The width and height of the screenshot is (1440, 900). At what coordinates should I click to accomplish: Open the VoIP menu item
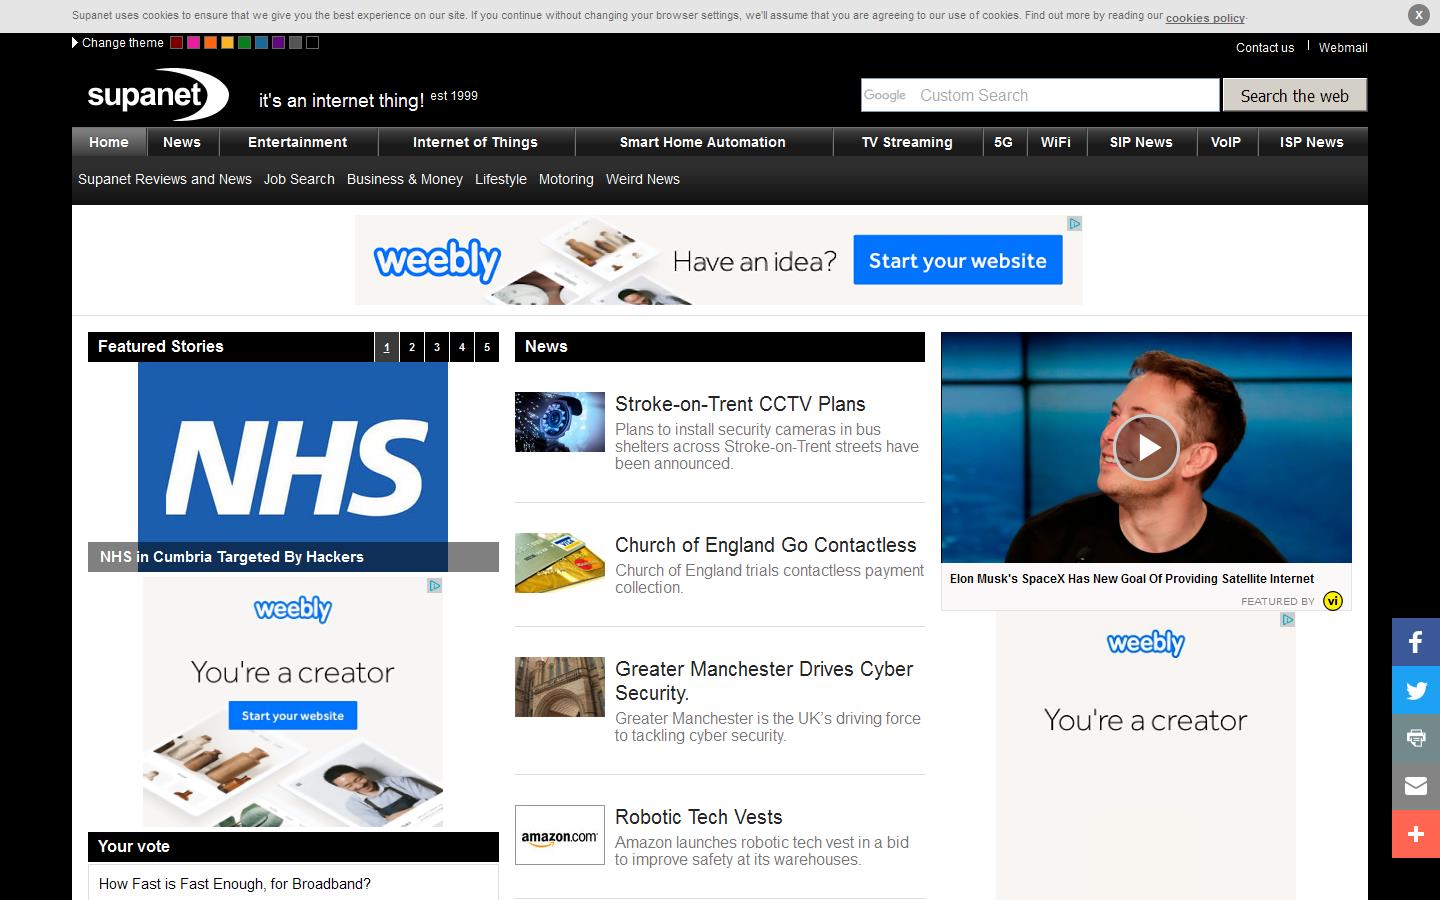tap(1226, 142)
